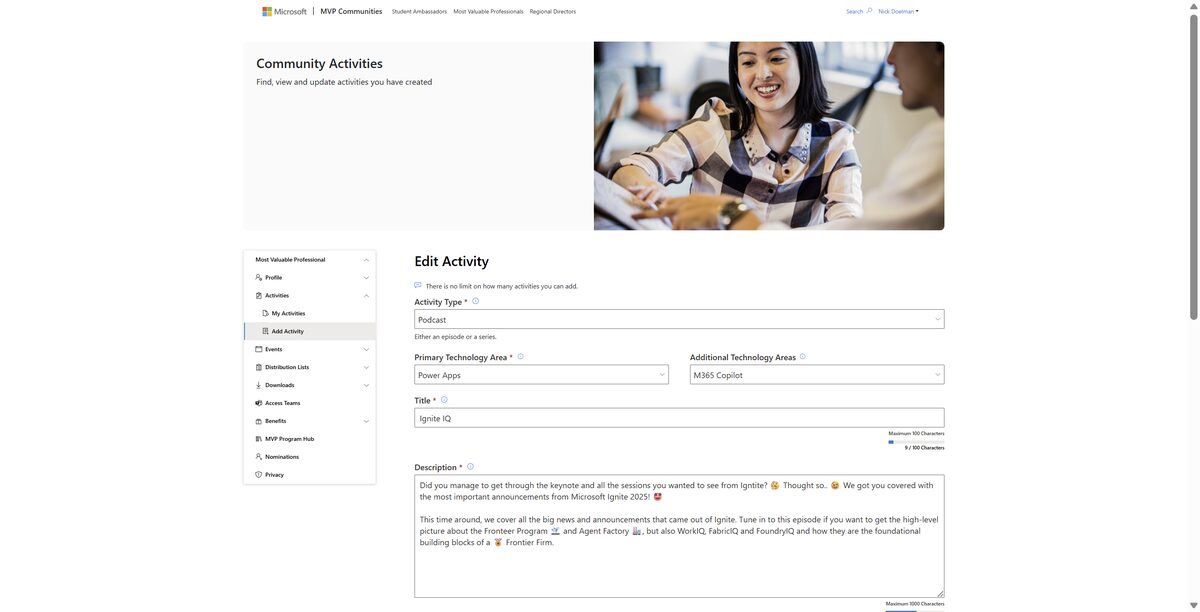Click the Microsoft logo in the header
Image resolution: width=1200 pixels, height=612 pixels.
click(284, 11)
